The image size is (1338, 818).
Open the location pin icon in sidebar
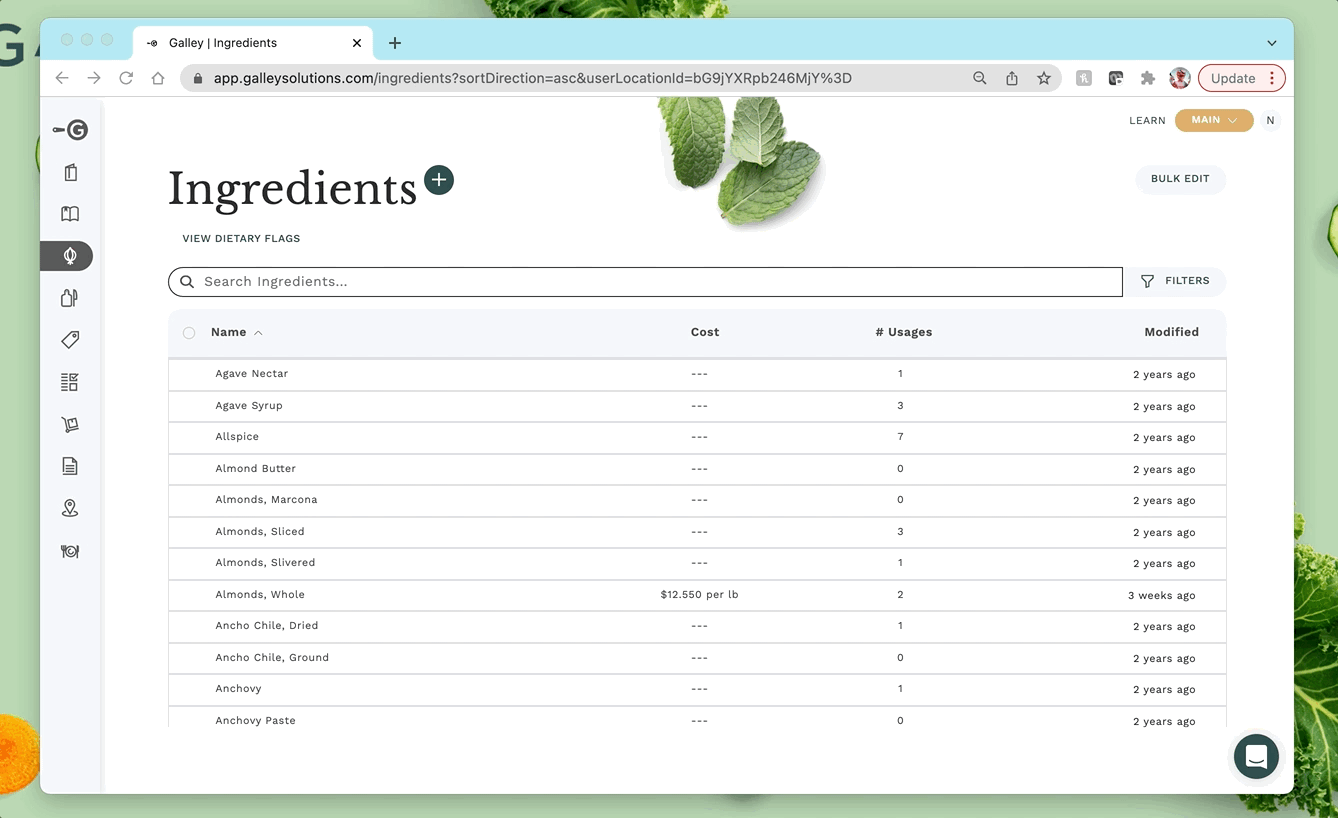point(70,508)
